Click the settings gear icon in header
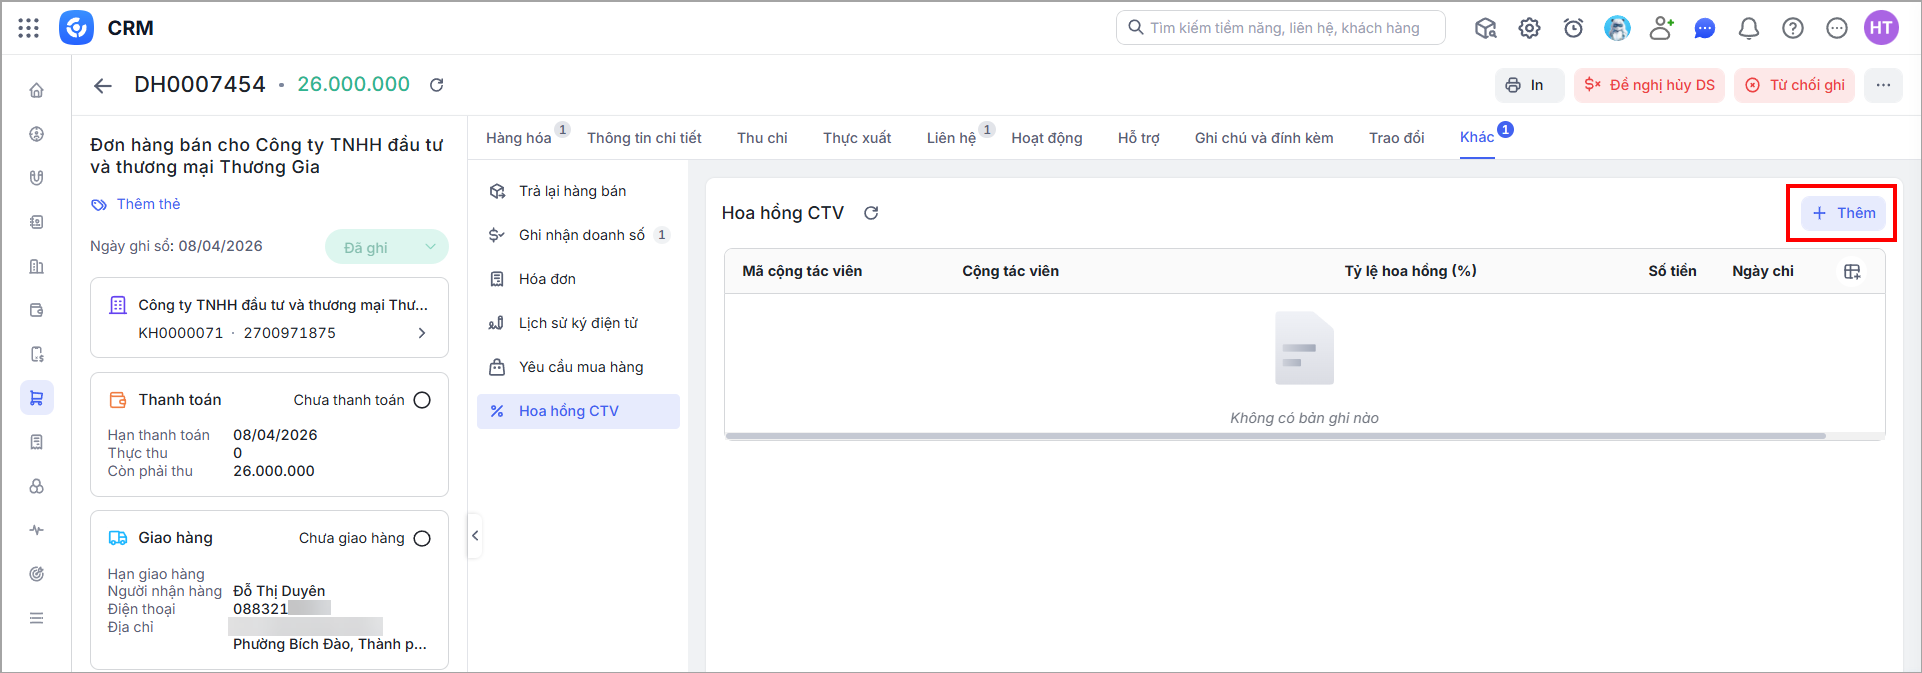 [1529, 28]
